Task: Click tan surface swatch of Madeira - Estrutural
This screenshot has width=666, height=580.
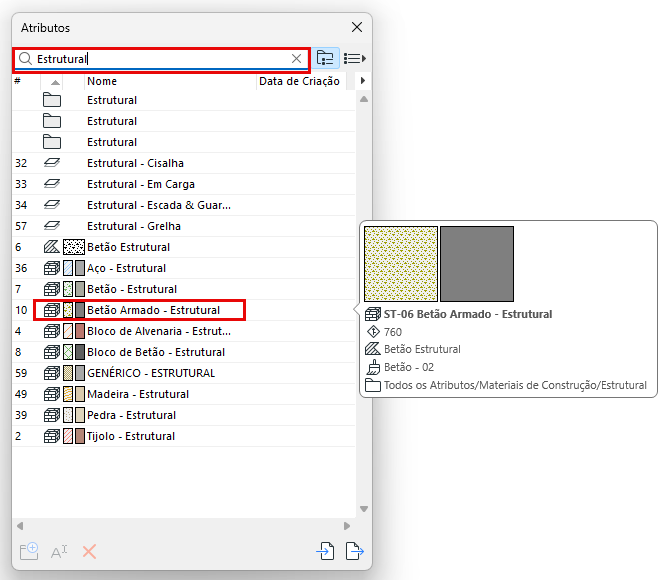Action: [x=80, y=394]
